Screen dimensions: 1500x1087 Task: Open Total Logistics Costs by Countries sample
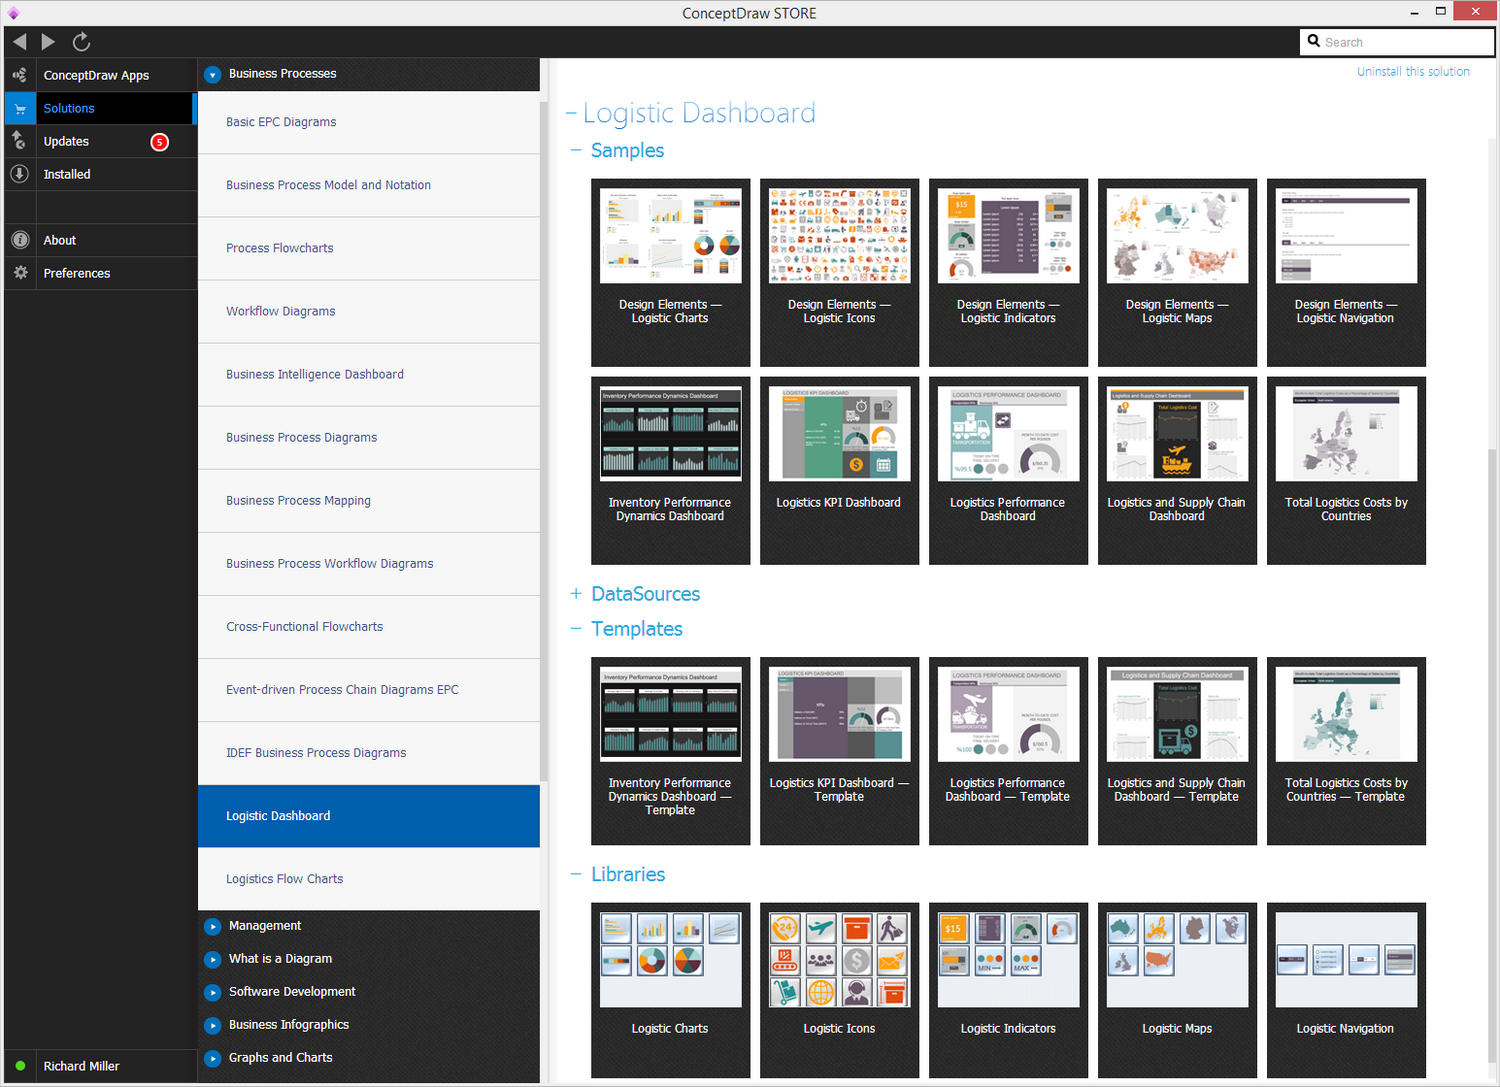click(x=1346, y=471)
